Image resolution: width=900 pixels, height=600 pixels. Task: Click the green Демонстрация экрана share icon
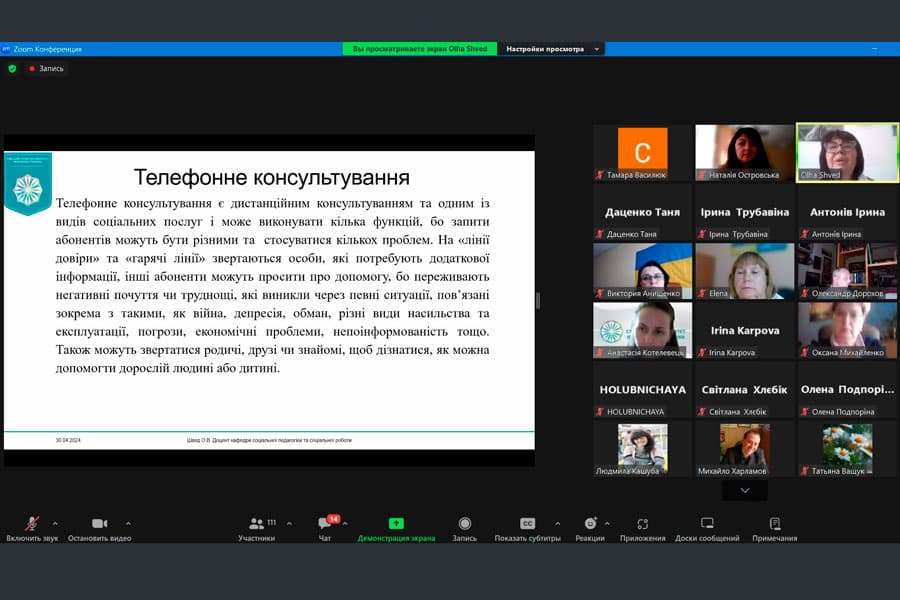click(x=396, y=524)
